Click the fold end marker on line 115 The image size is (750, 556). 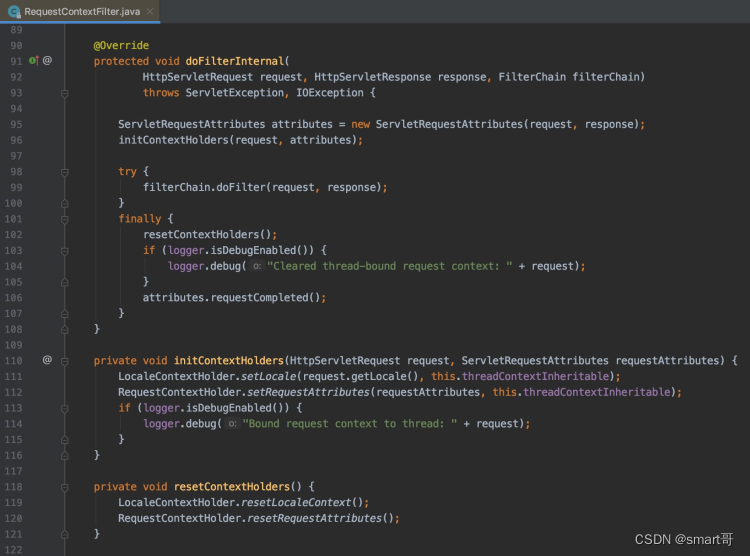[65, 440]
